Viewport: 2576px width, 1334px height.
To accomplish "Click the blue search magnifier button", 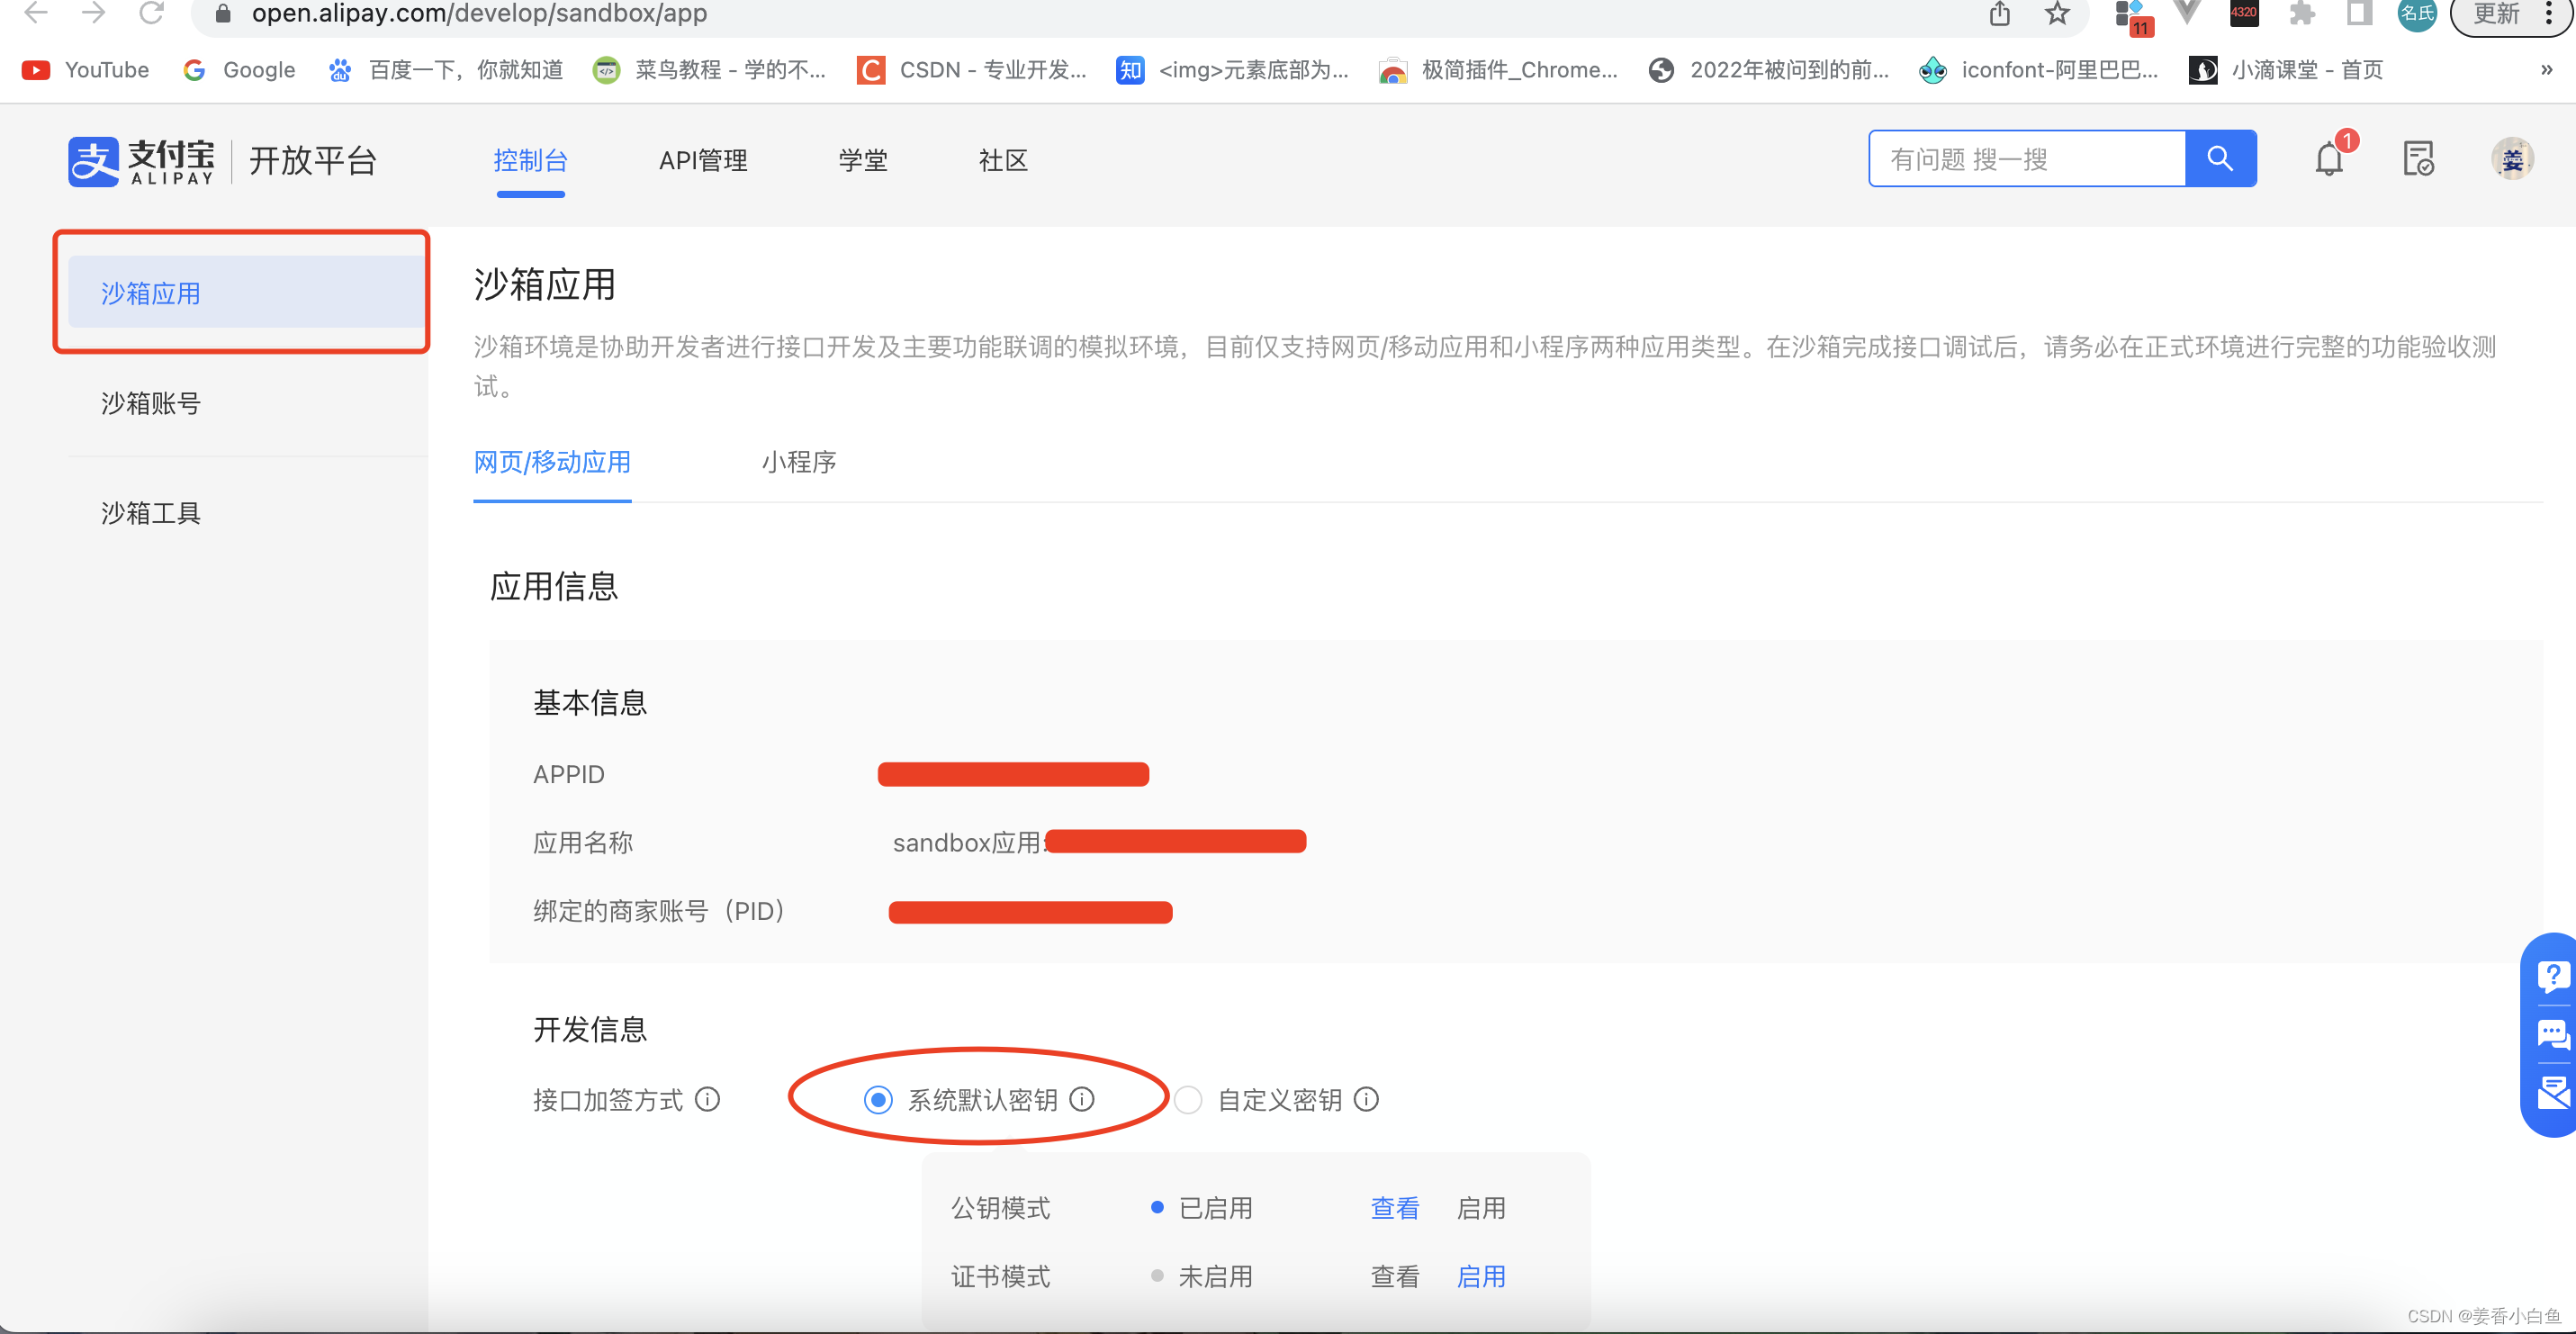I will [x=2220, y=159].
